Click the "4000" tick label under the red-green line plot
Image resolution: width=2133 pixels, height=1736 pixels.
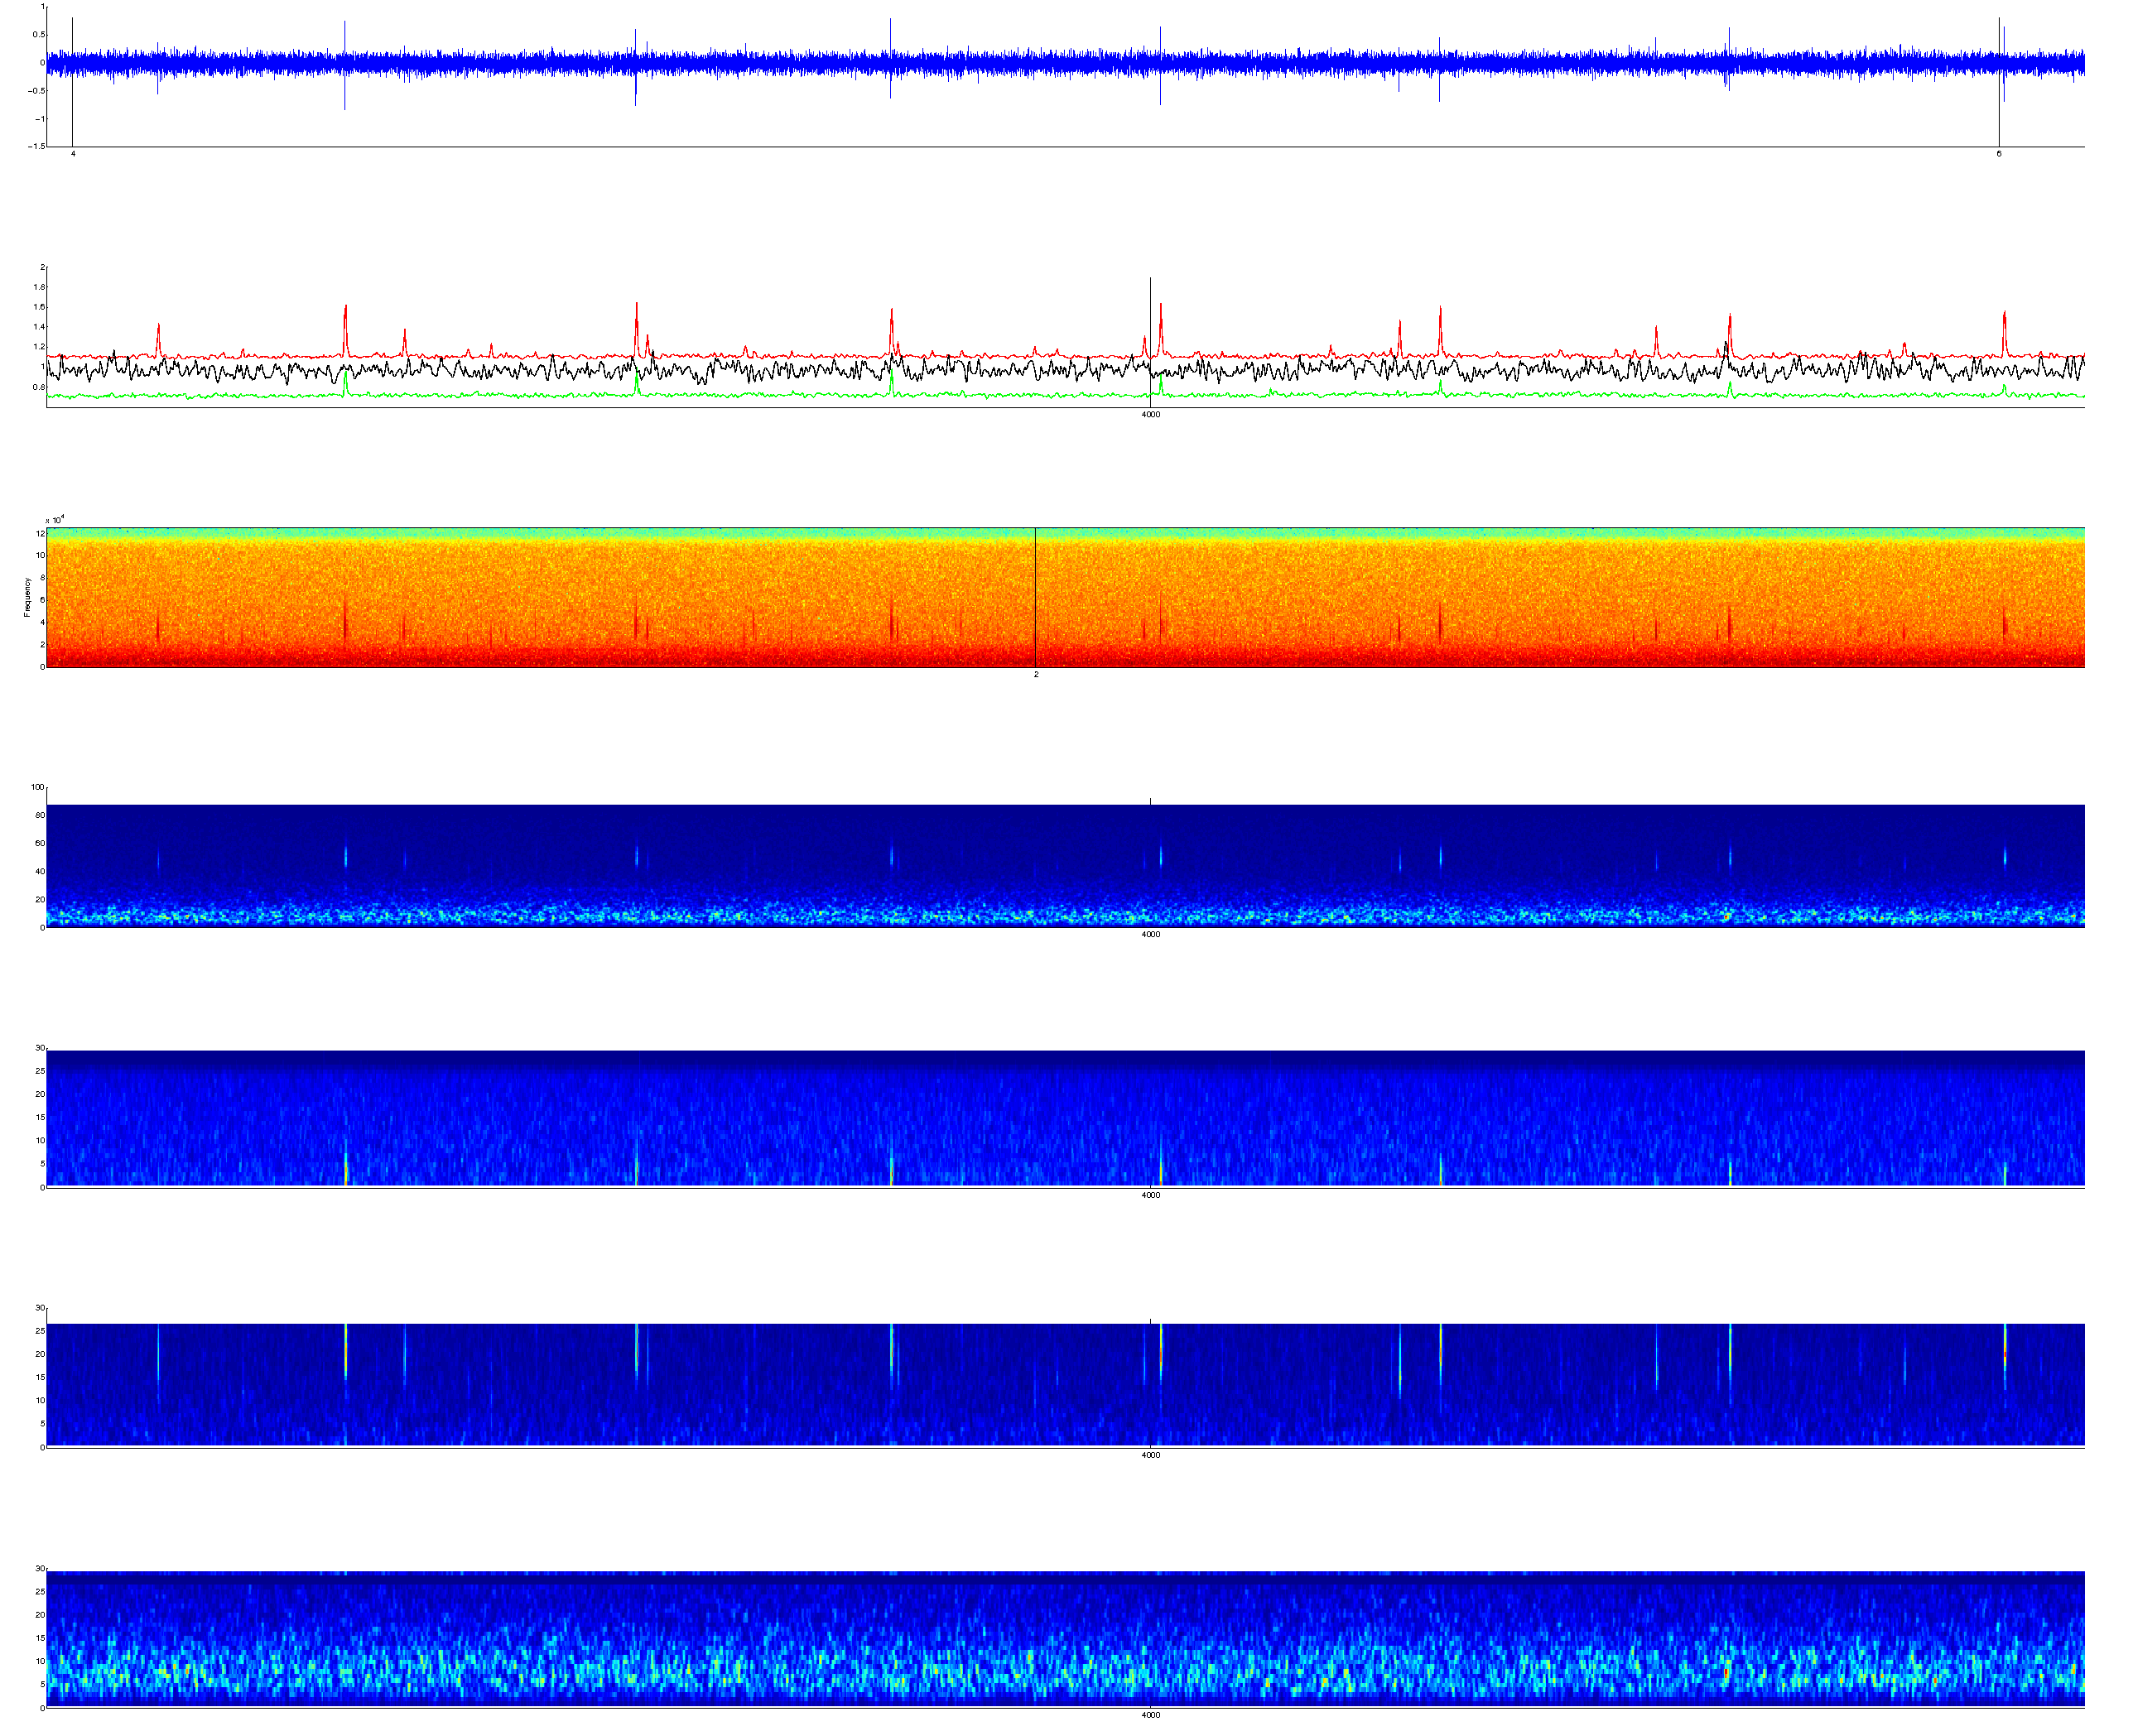(x=1150, y=414)
